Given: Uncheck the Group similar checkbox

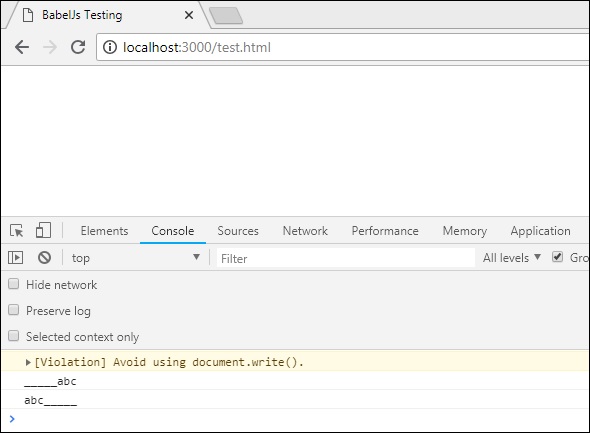Looking at the screenshot, I should coord(557,257).
